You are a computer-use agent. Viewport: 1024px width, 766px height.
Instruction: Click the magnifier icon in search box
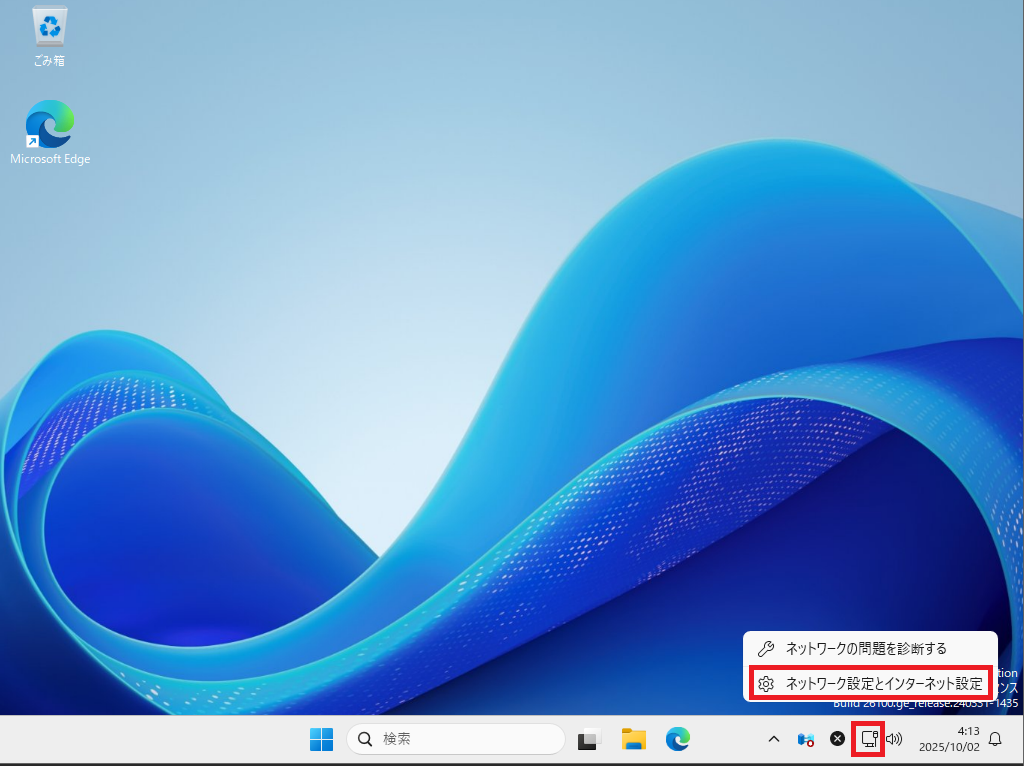tap(365, 739)
